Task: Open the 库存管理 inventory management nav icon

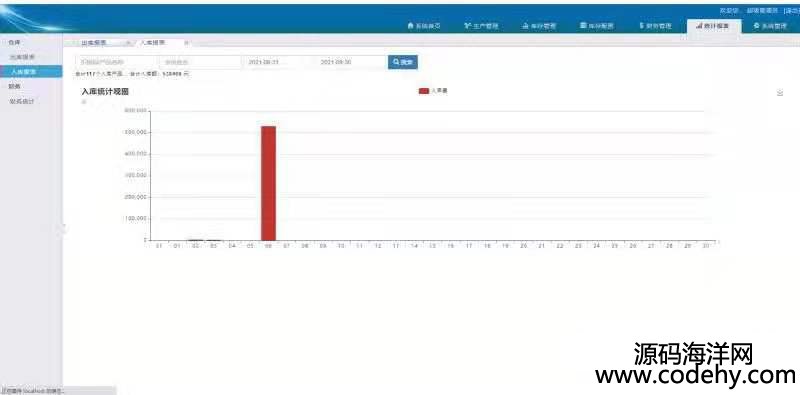Action: pos(526,26)
